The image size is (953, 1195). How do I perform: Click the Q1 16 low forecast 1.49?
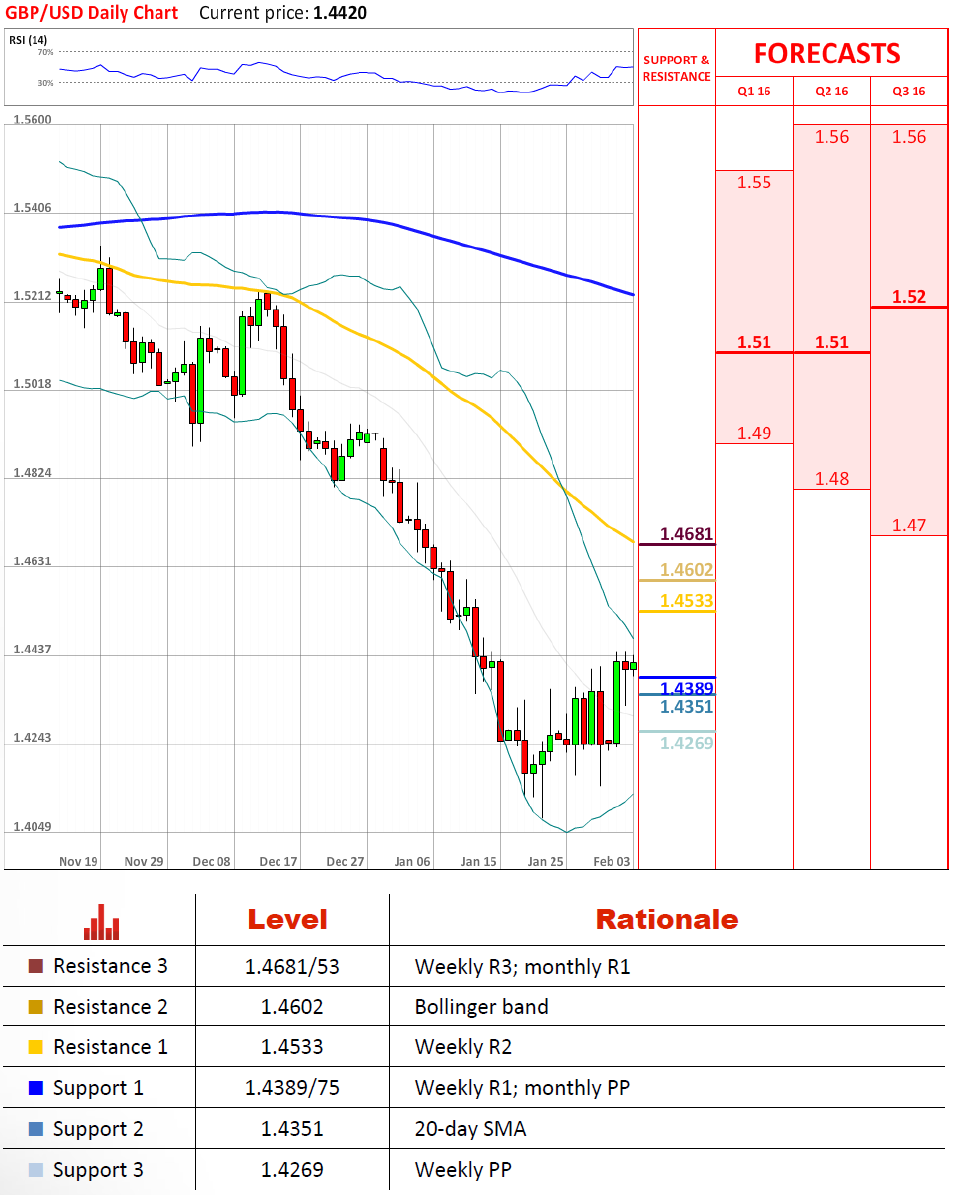(x=754, y=434)
